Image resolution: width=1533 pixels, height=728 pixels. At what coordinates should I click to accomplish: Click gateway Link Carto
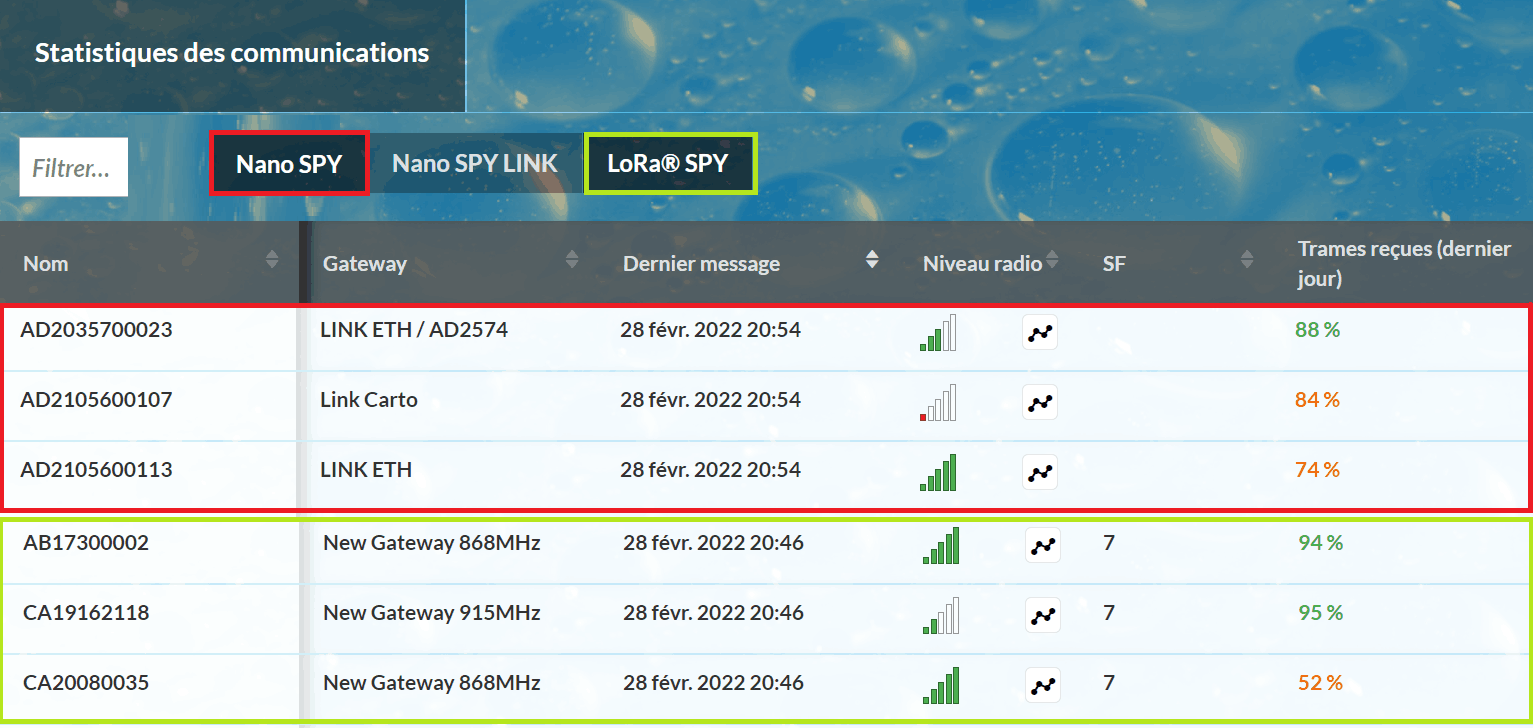pyautogui.click(x=369, y=400)
